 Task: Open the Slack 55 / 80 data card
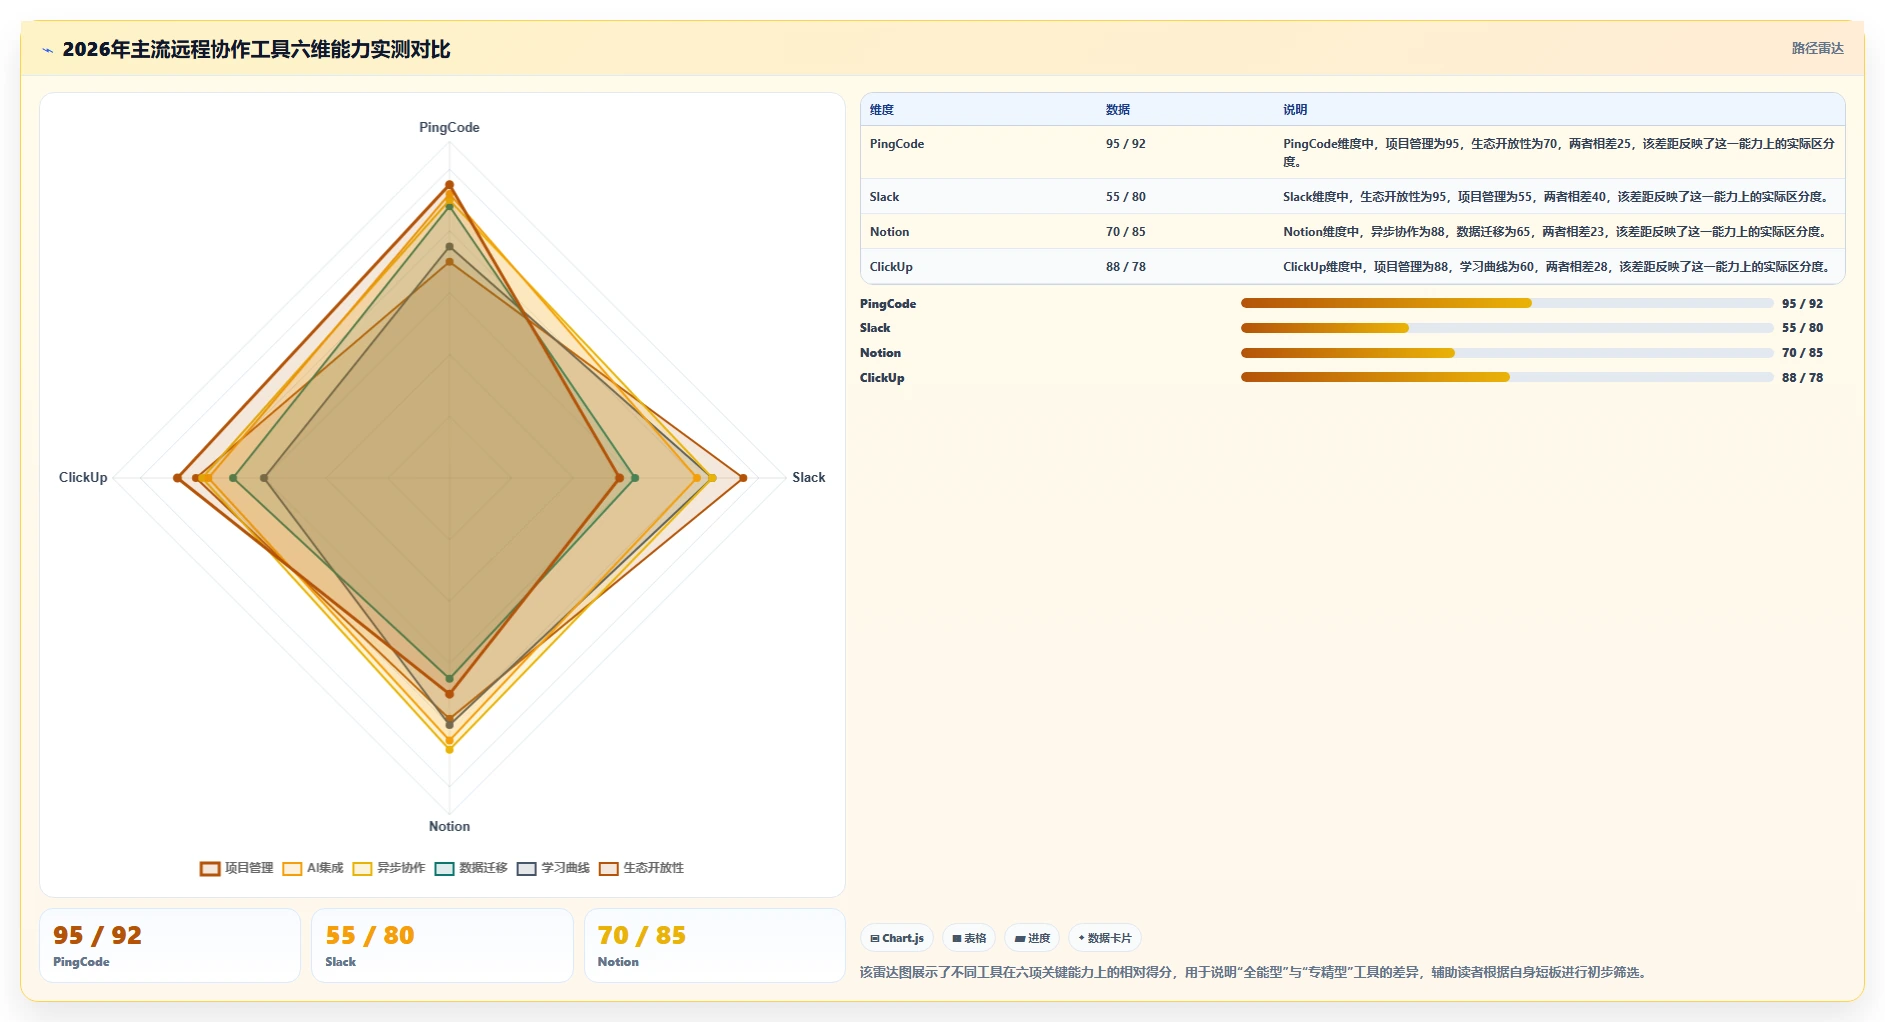click(442, 946)
